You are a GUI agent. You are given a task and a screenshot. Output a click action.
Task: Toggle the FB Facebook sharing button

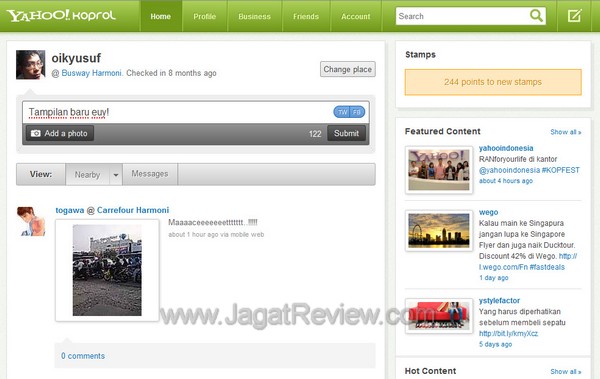point(357,112)
